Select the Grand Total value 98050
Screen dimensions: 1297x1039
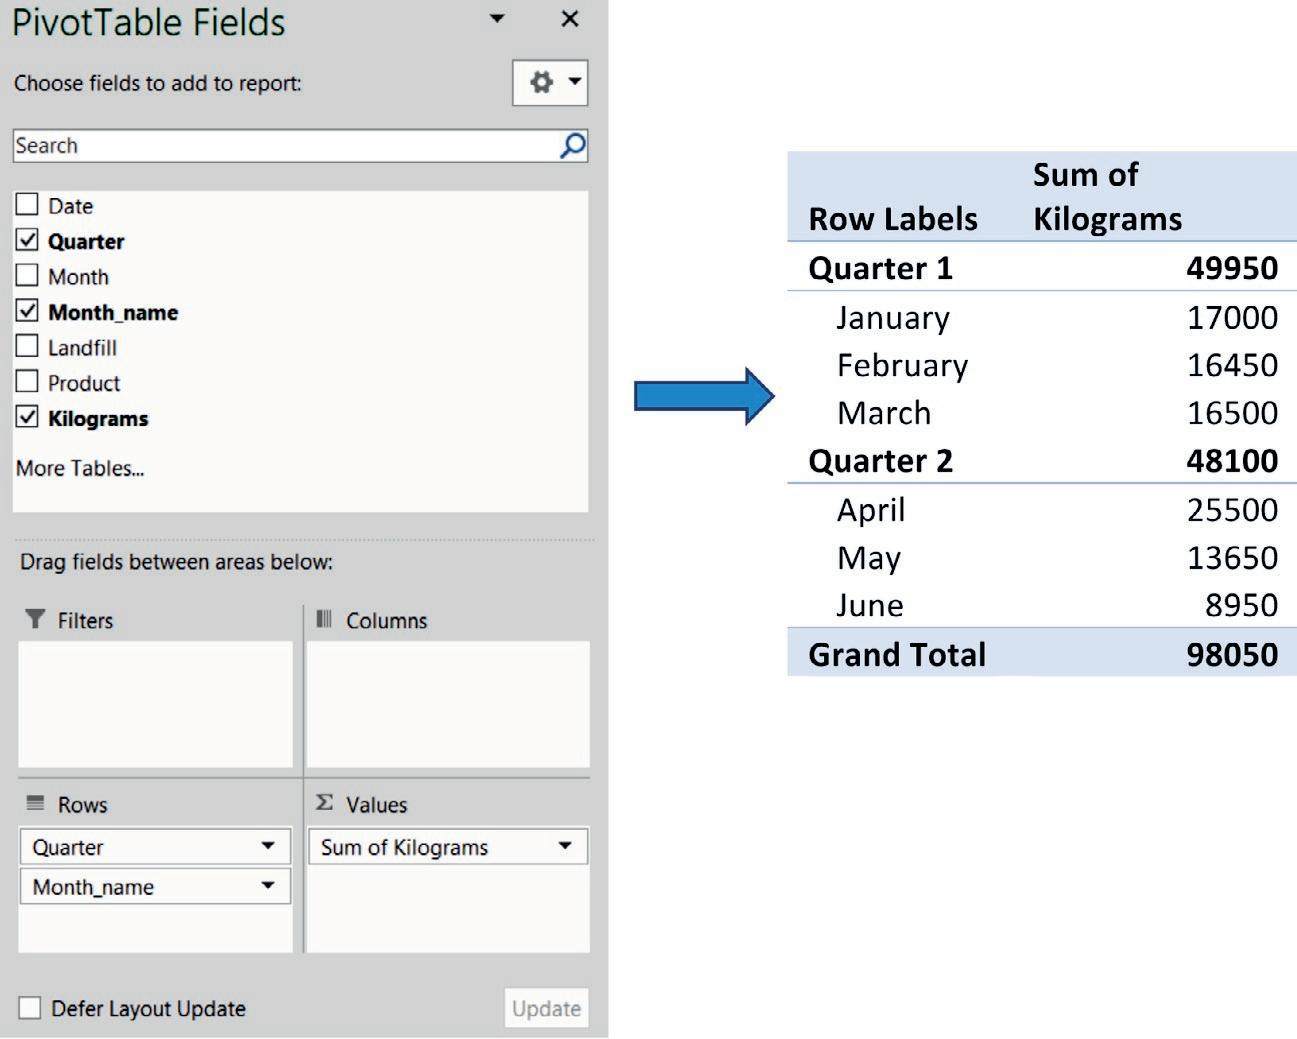[1232, 654]
